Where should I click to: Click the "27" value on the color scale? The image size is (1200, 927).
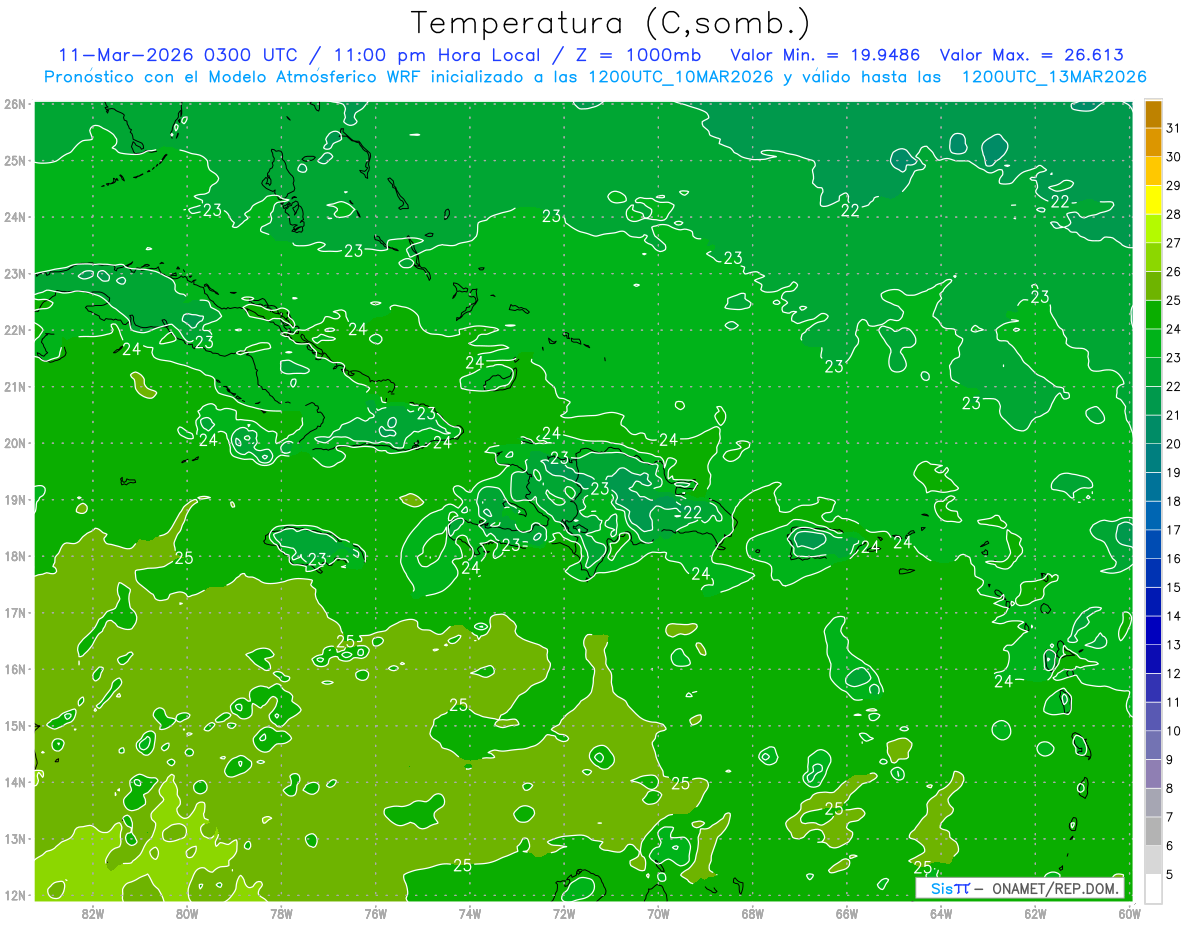tap(1173, 242)
